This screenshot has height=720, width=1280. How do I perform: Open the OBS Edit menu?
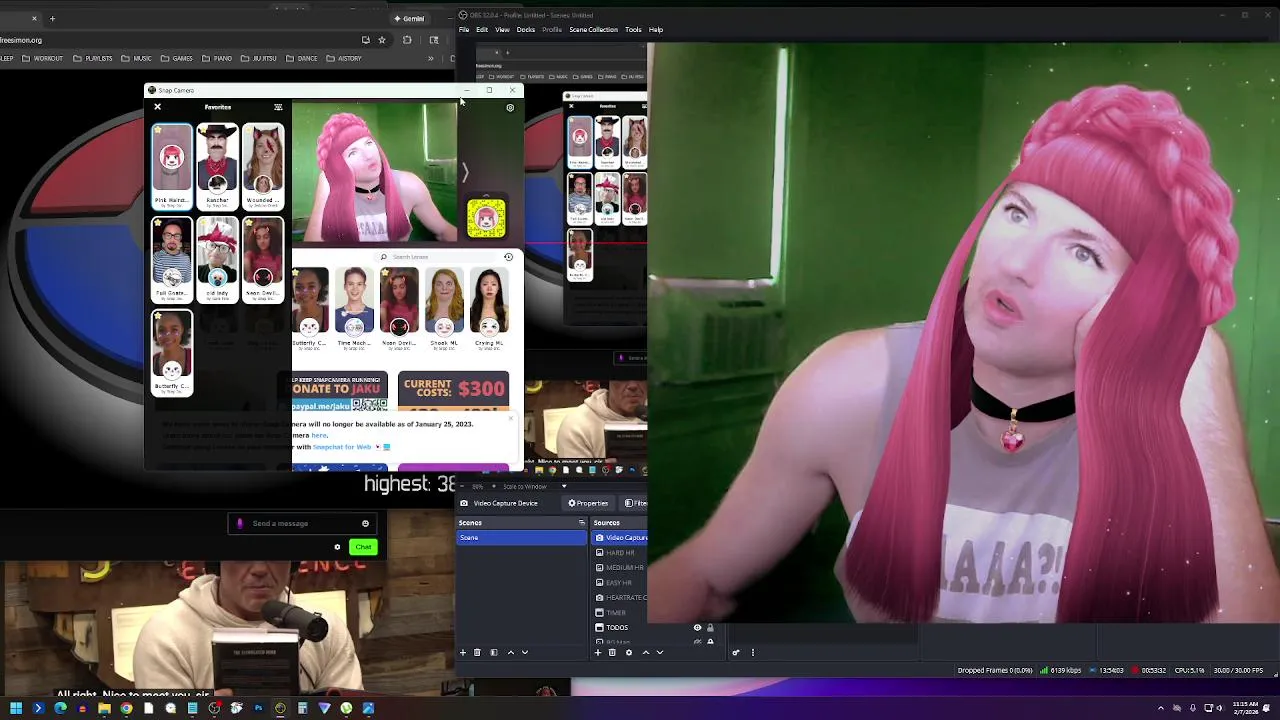point(482,30)
